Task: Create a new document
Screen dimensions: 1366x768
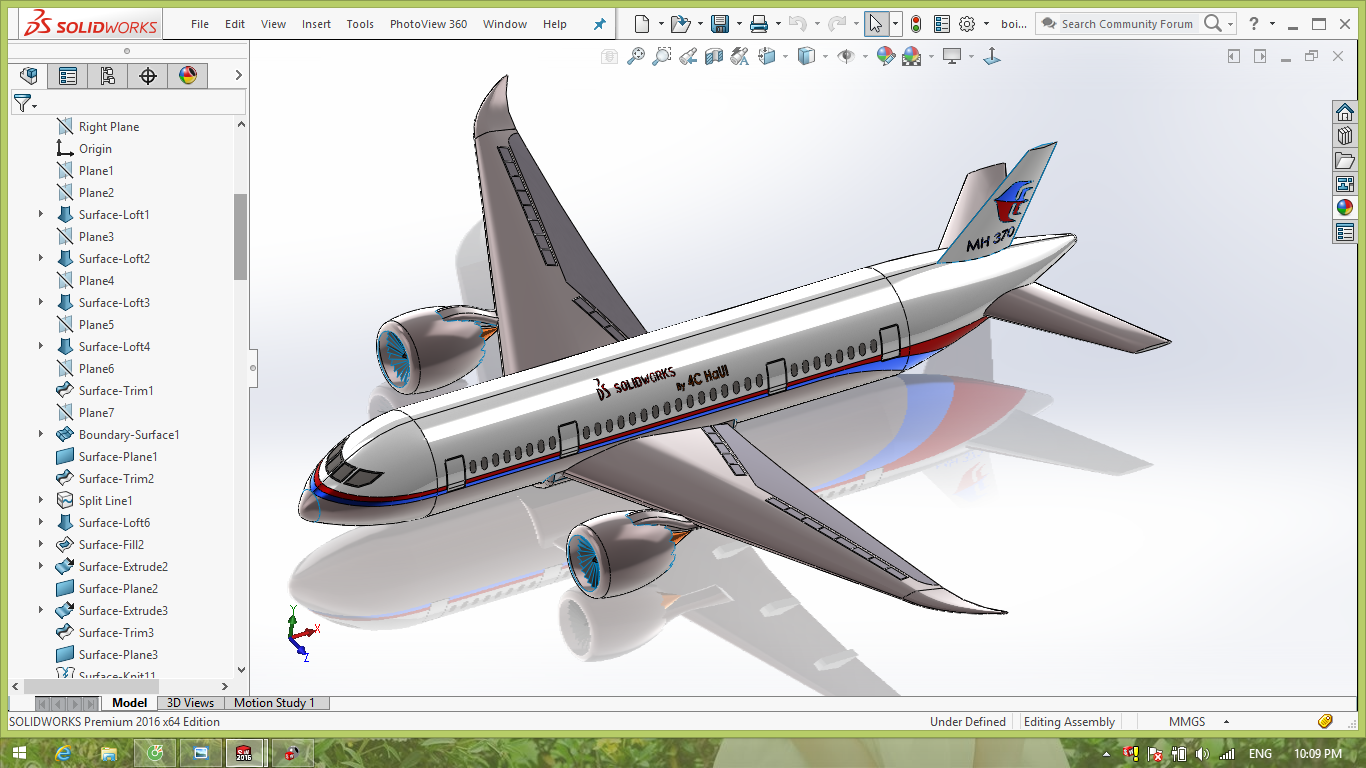Action: click(641, 24)
